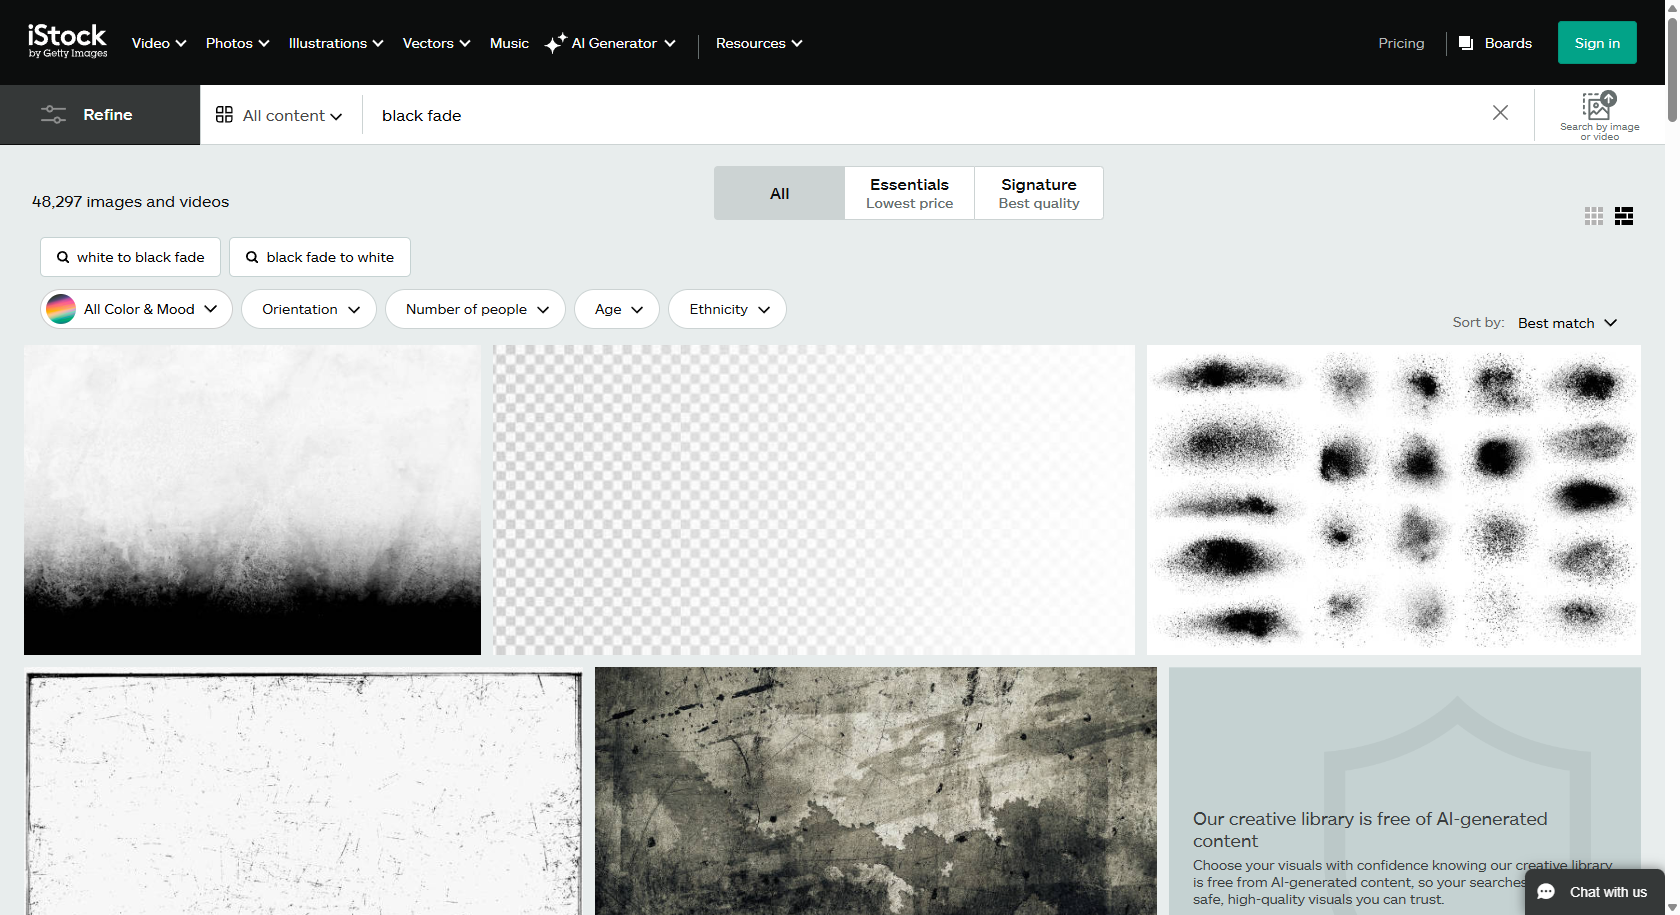
Task: Open the All Color & Mood filter
Action: pos(136,309)
